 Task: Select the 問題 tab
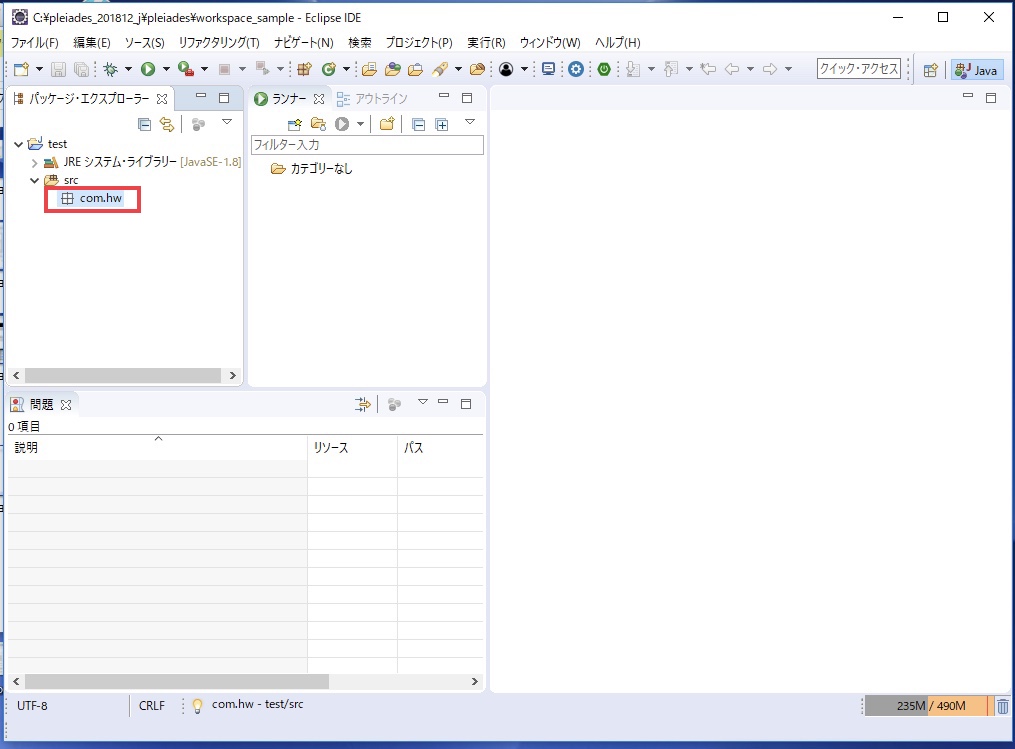(41, 405)
